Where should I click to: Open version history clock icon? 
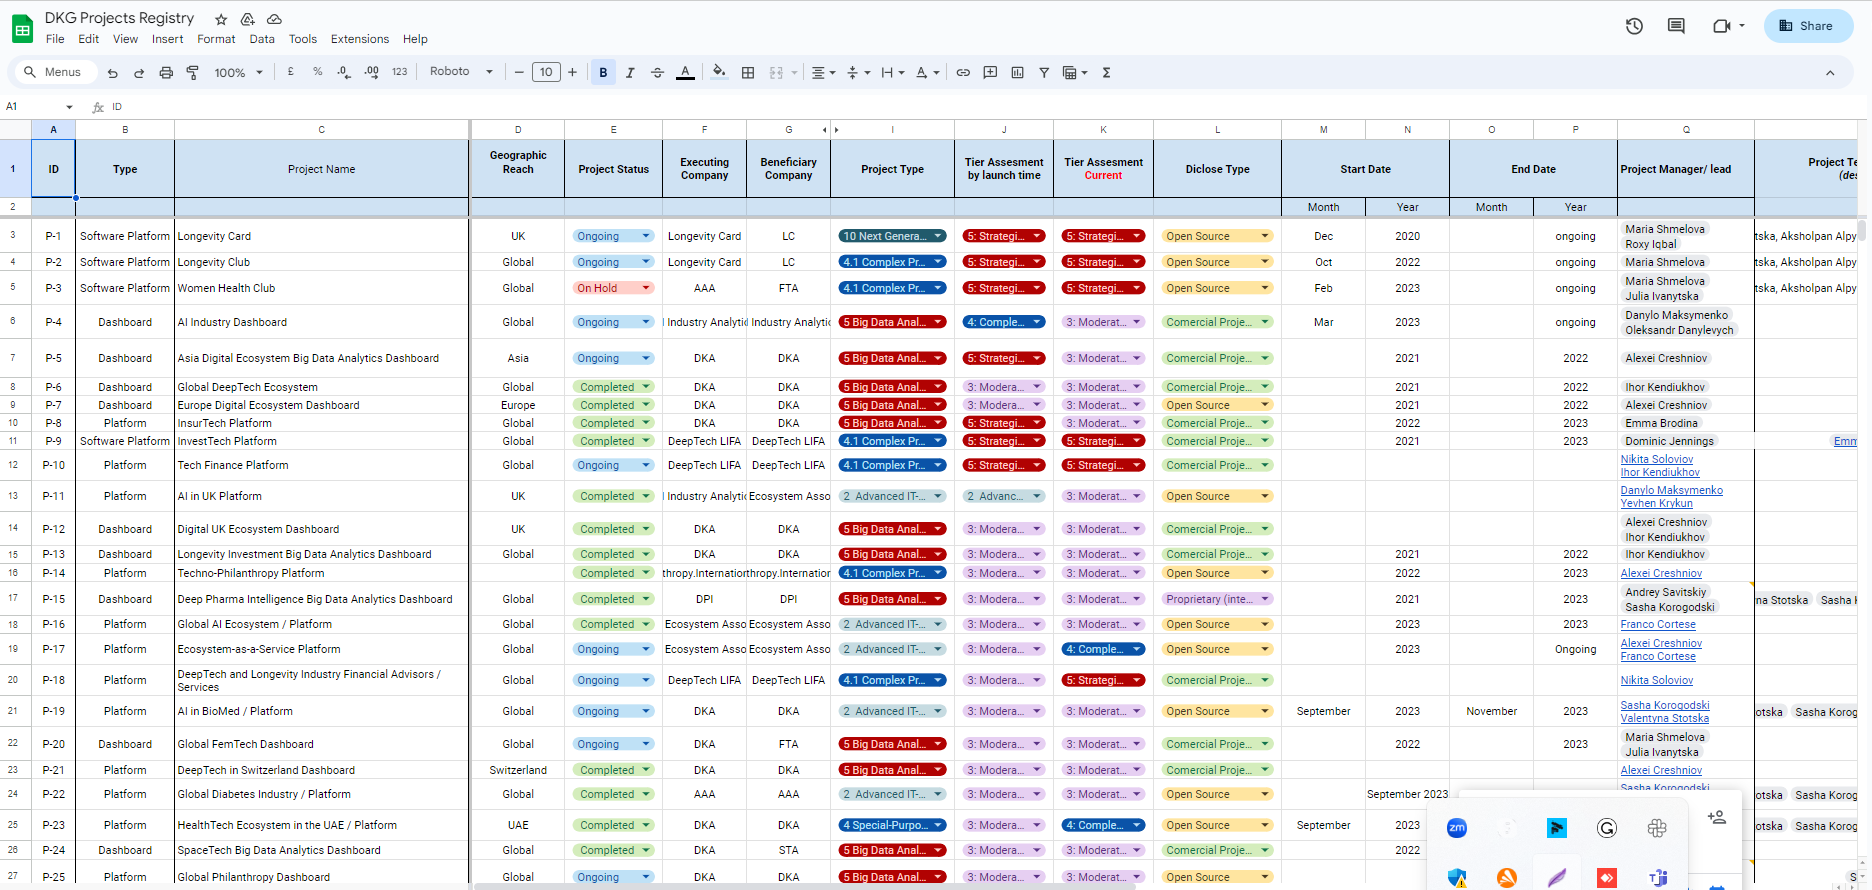coord(1634,26)
